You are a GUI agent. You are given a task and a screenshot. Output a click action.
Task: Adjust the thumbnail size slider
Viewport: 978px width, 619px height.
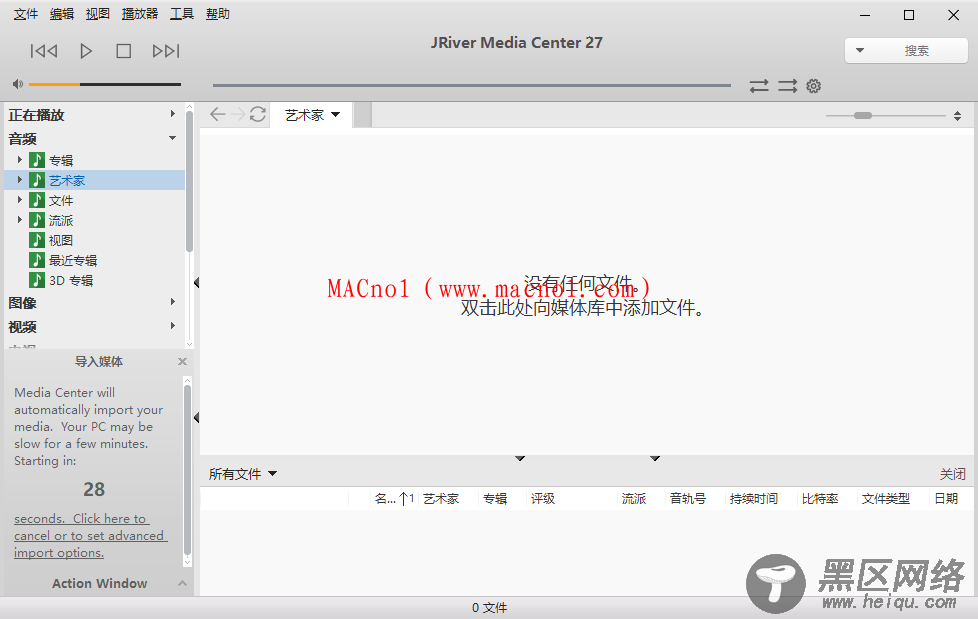886,115
